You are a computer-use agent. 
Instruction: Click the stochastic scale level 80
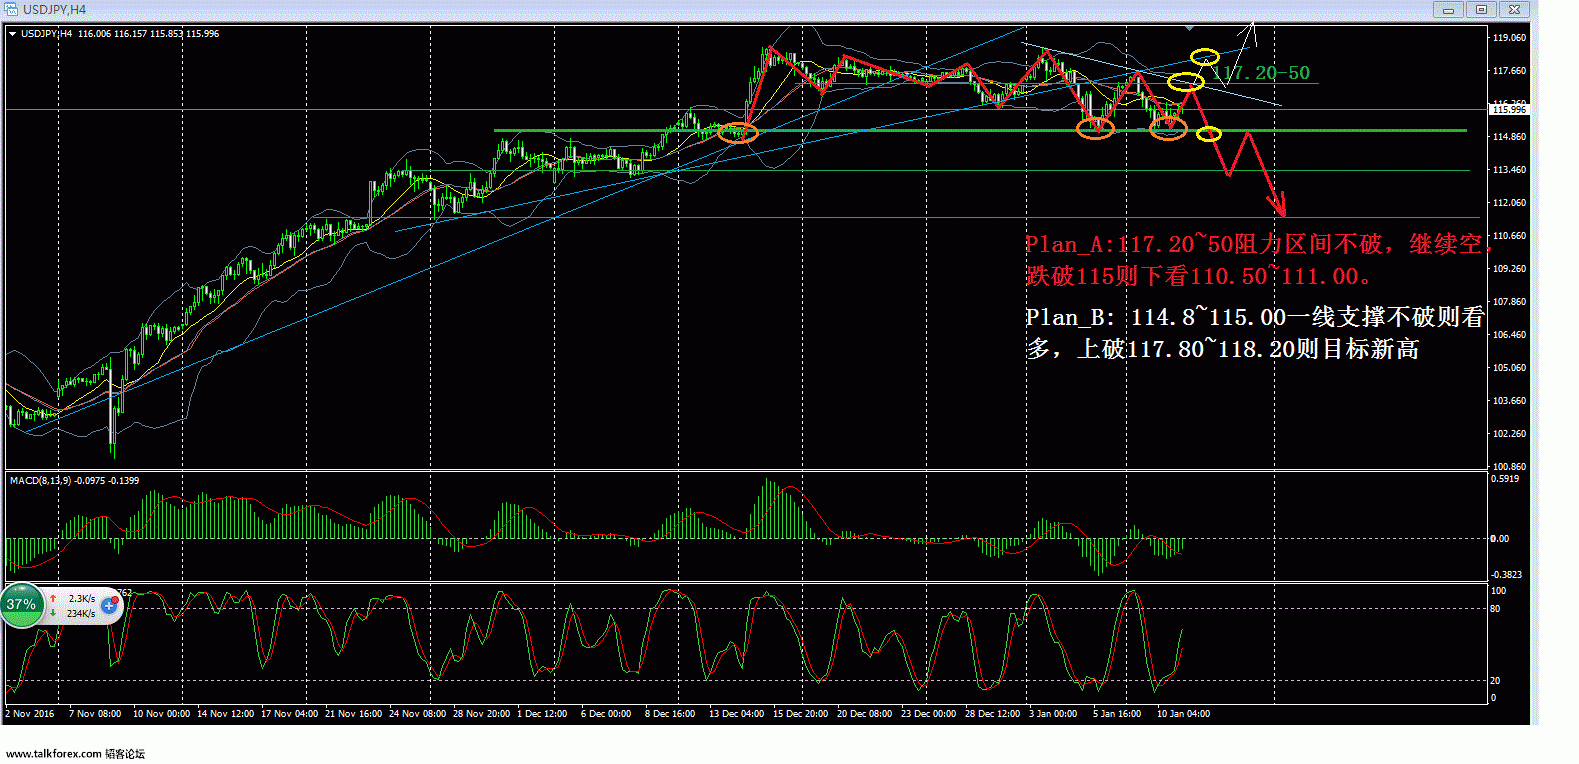click(x=1496, y=609)
